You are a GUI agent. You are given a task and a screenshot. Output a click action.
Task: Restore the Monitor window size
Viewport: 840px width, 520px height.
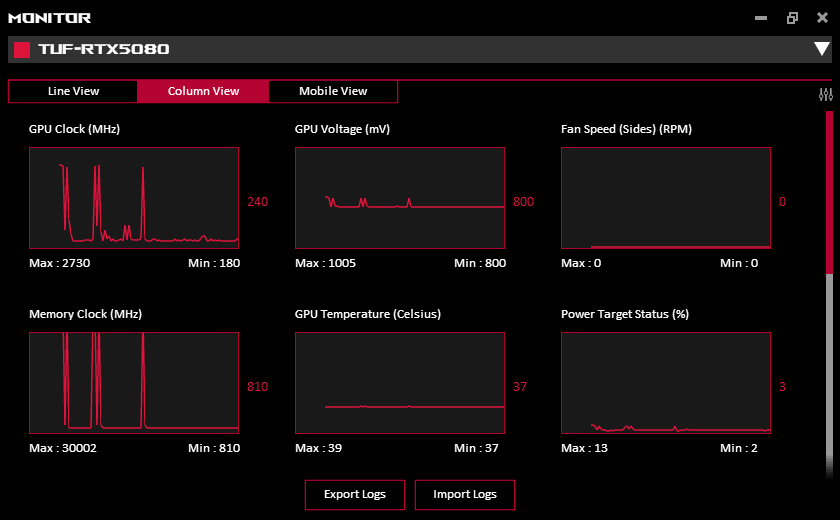point(792,18)
